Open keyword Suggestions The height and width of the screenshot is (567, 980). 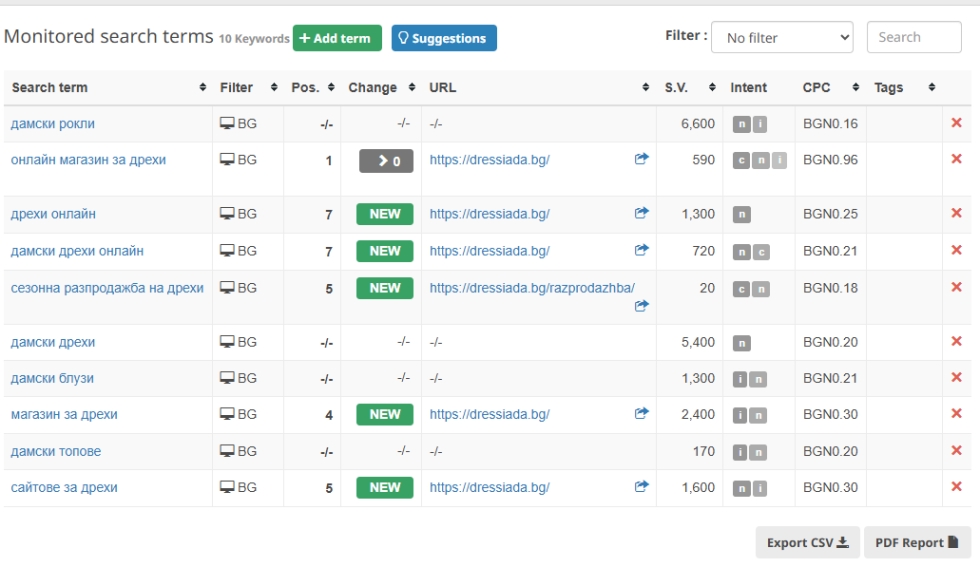(444, 38)
